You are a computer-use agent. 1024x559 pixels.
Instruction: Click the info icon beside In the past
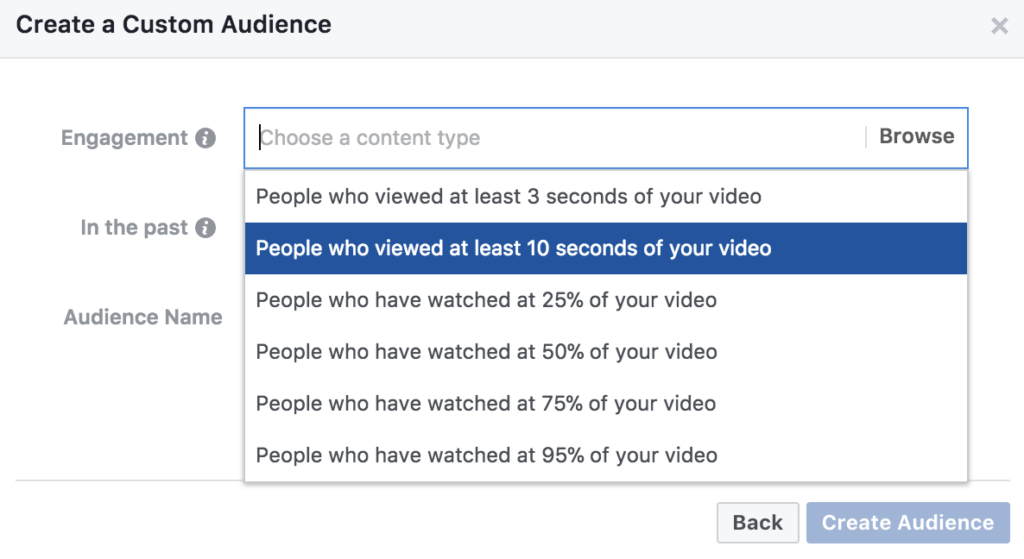206,228
